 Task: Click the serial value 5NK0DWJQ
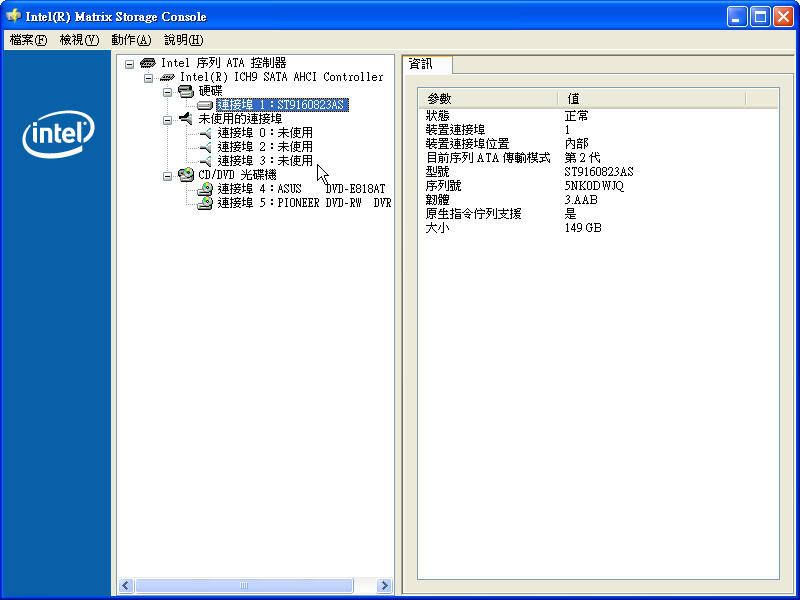[x=594, y=186]
